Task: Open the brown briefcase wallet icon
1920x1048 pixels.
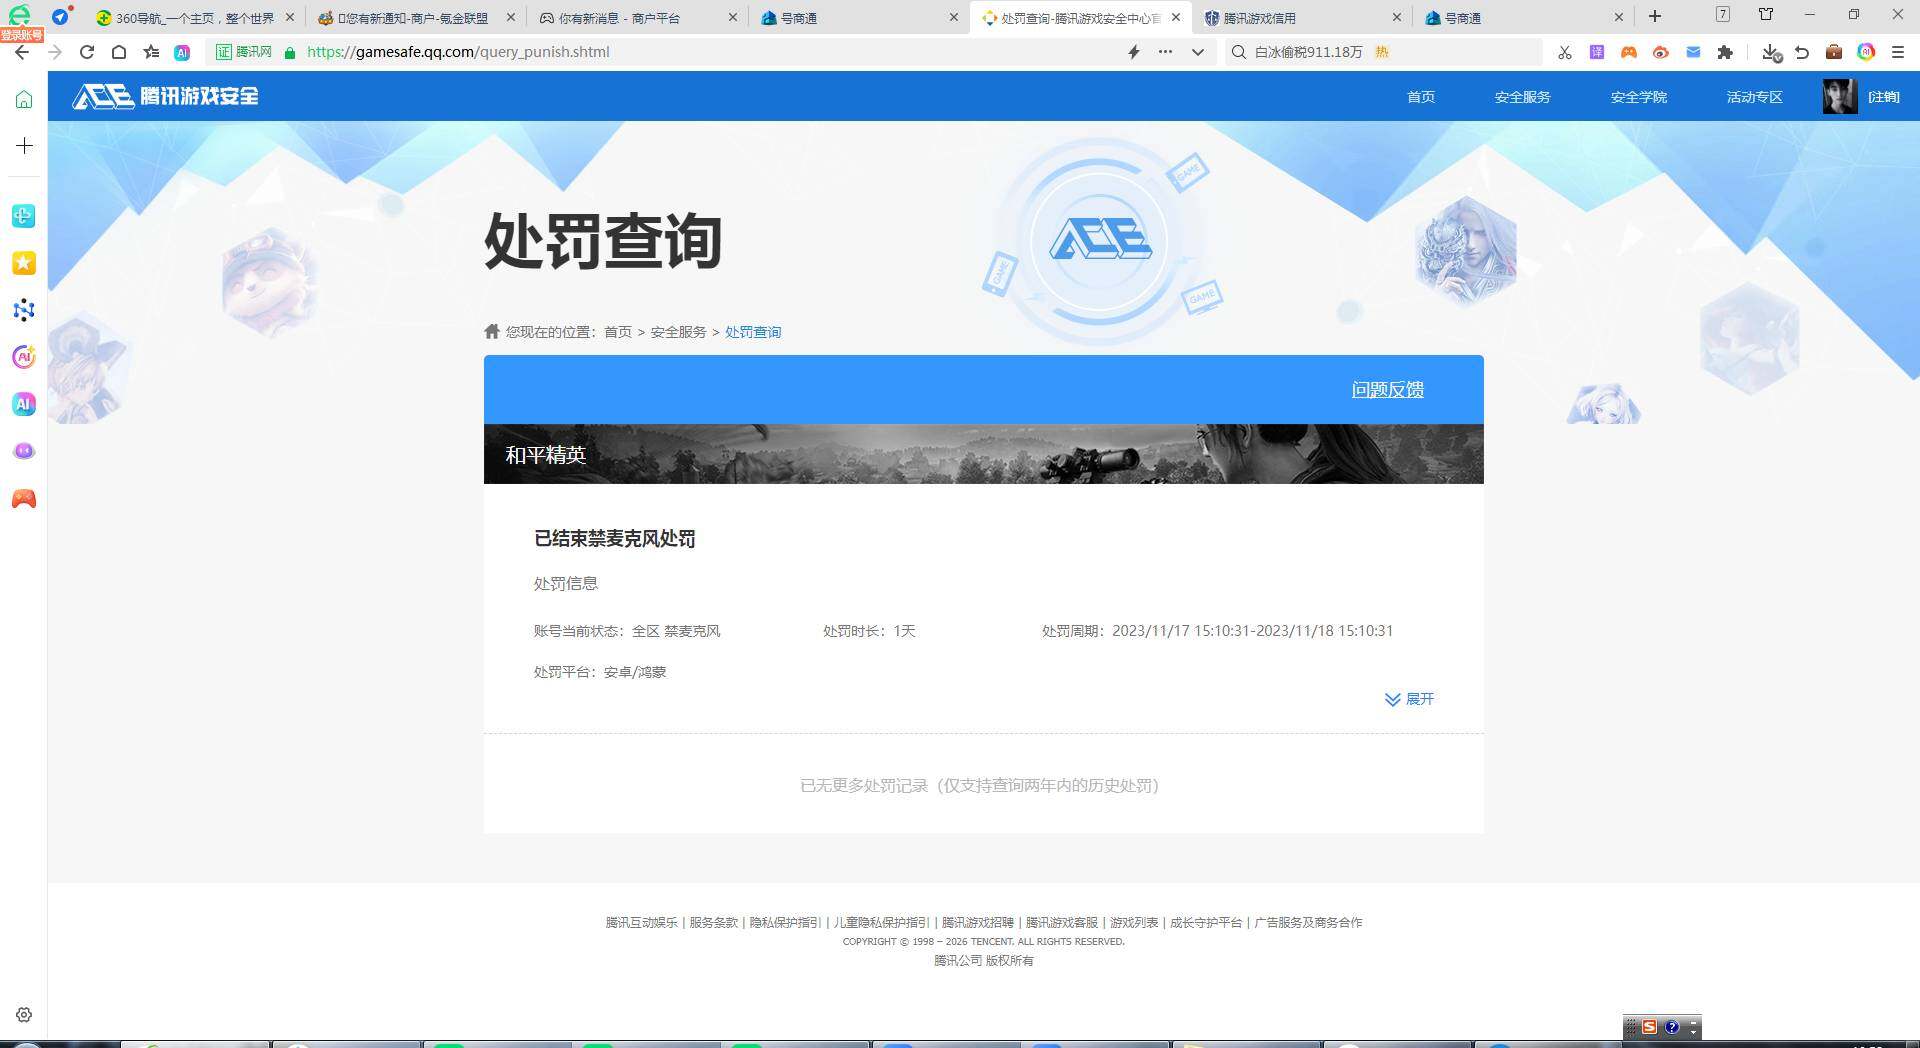Action: (1834, 52)
